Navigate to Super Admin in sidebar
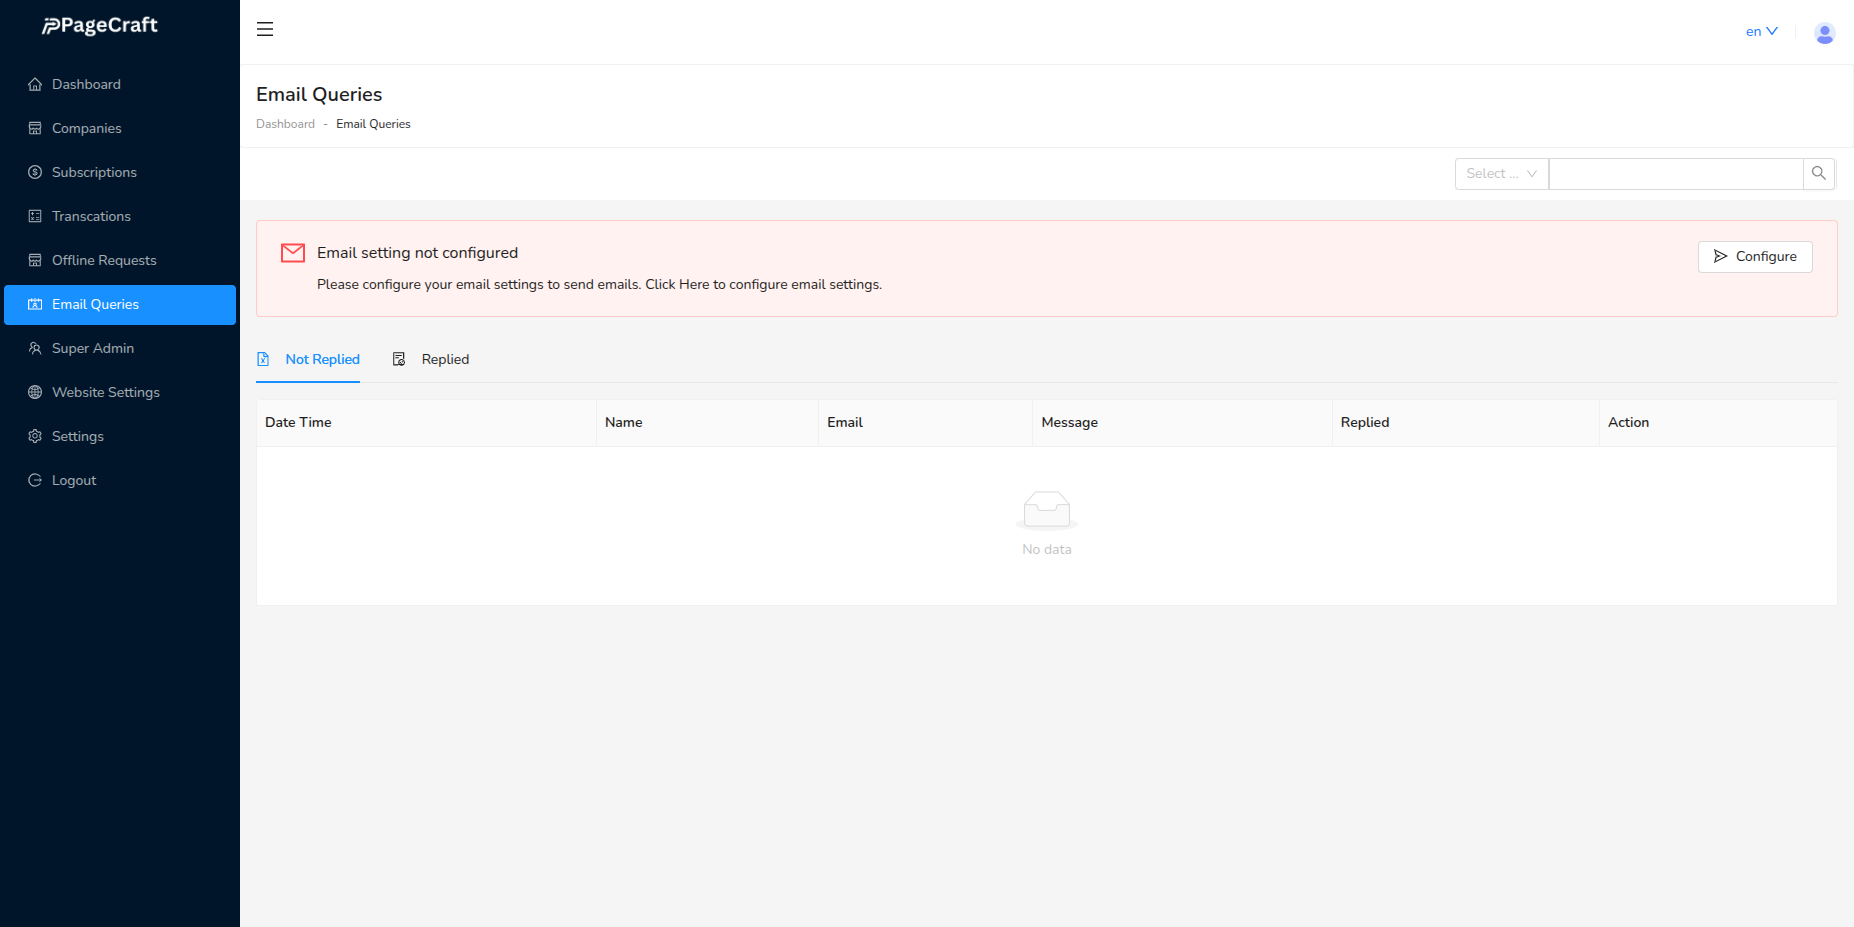Image resolution: width=1854 pixels, height=927 pixels. pos(93,349)
